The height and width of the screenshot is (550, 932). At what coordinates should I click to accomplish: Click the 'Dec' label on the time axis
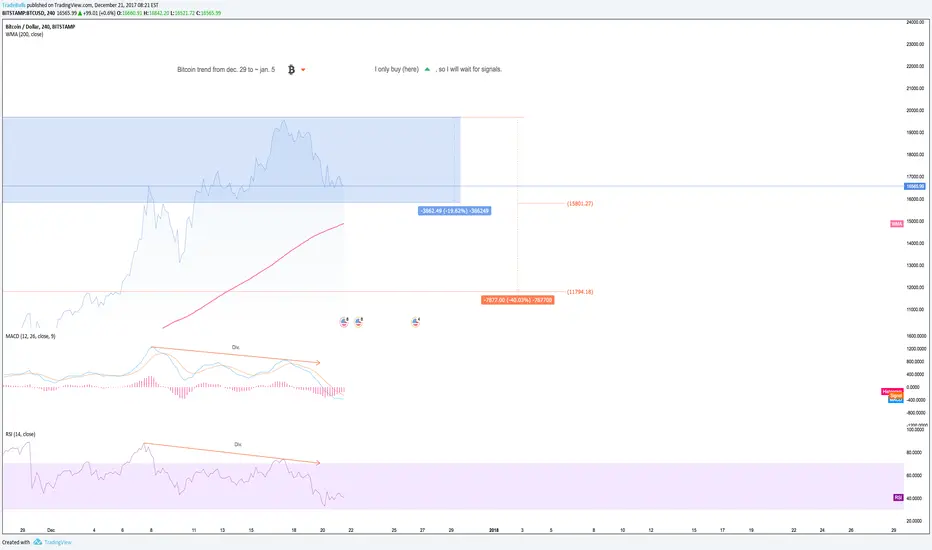(51, 530)
